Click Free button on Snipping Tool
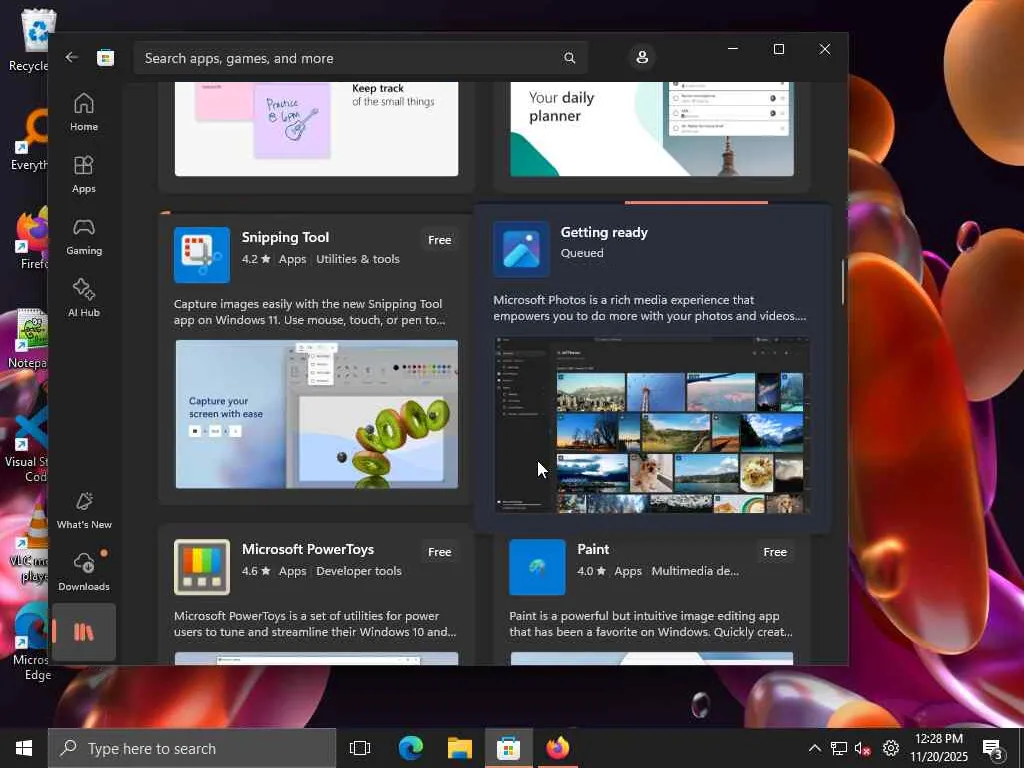 tap(440, 240)
